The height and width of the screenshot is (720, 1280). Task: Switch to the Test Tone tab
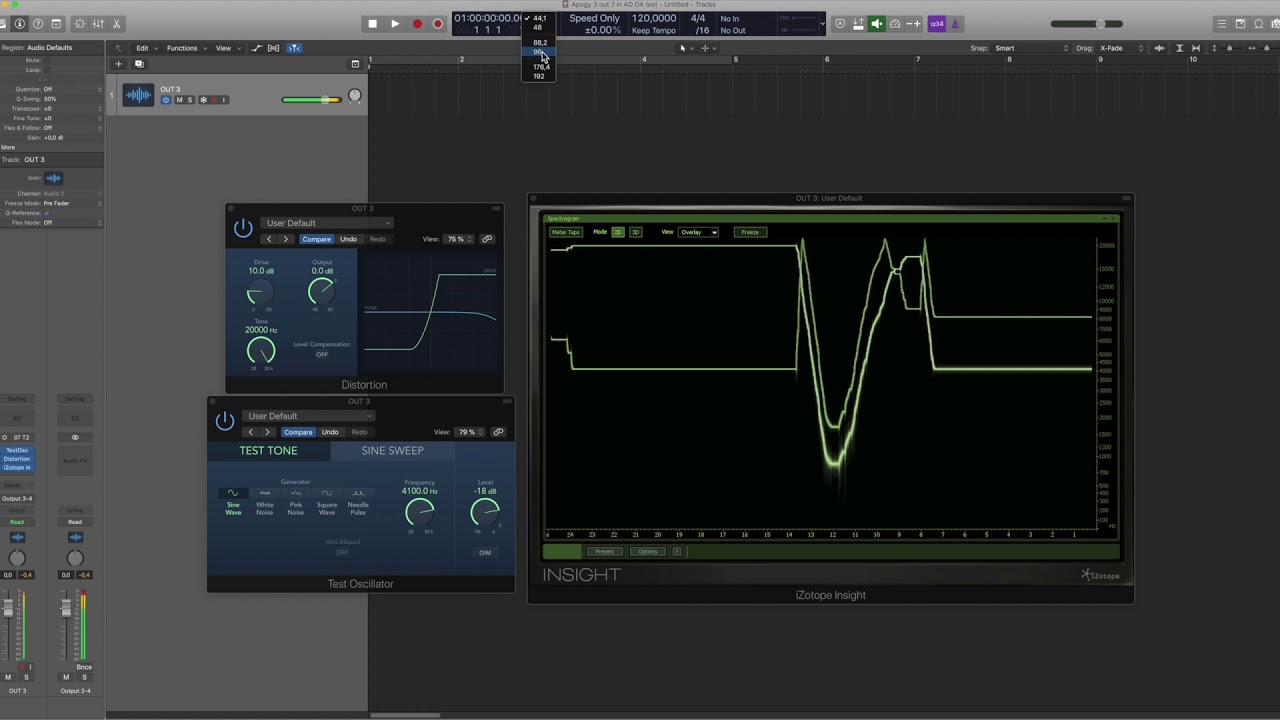(268, 451)
